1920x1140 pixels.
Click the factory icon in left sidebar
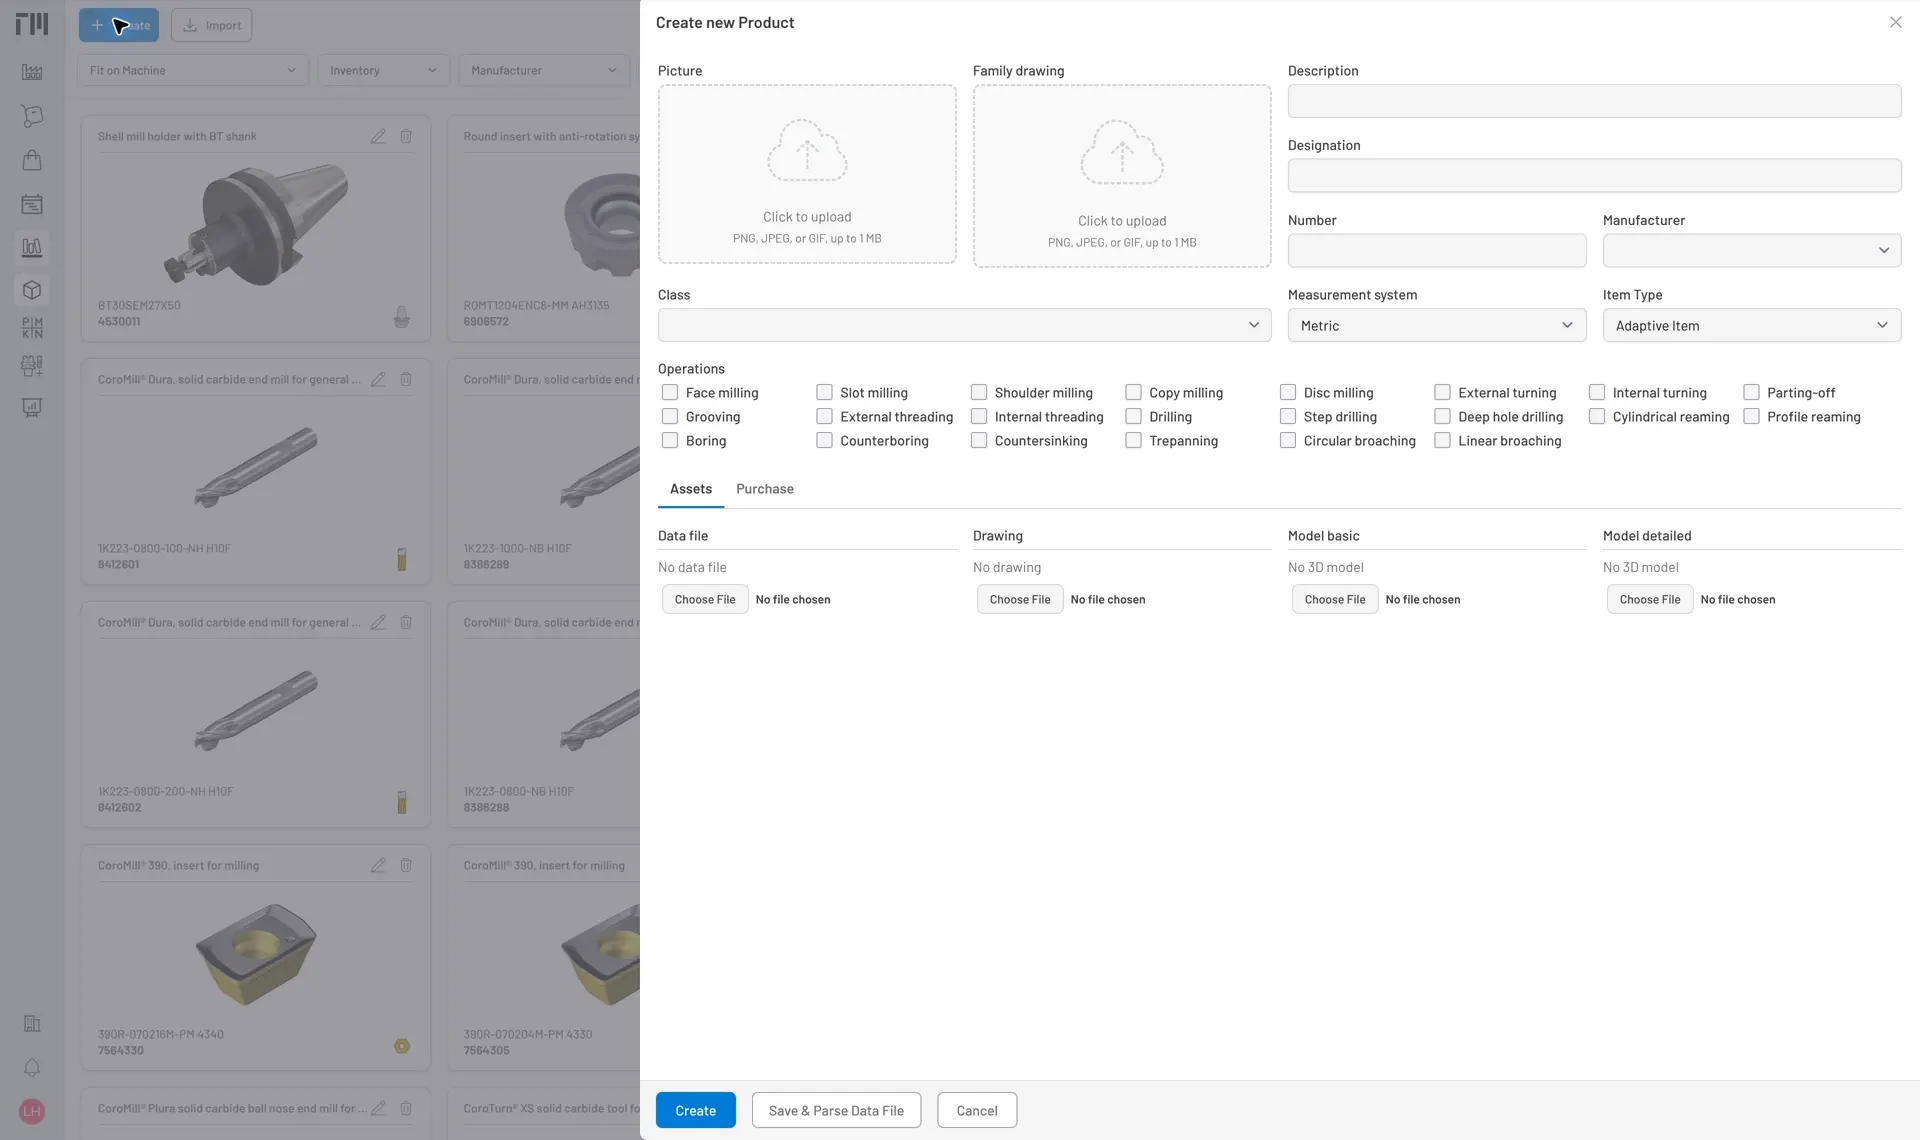32,72
